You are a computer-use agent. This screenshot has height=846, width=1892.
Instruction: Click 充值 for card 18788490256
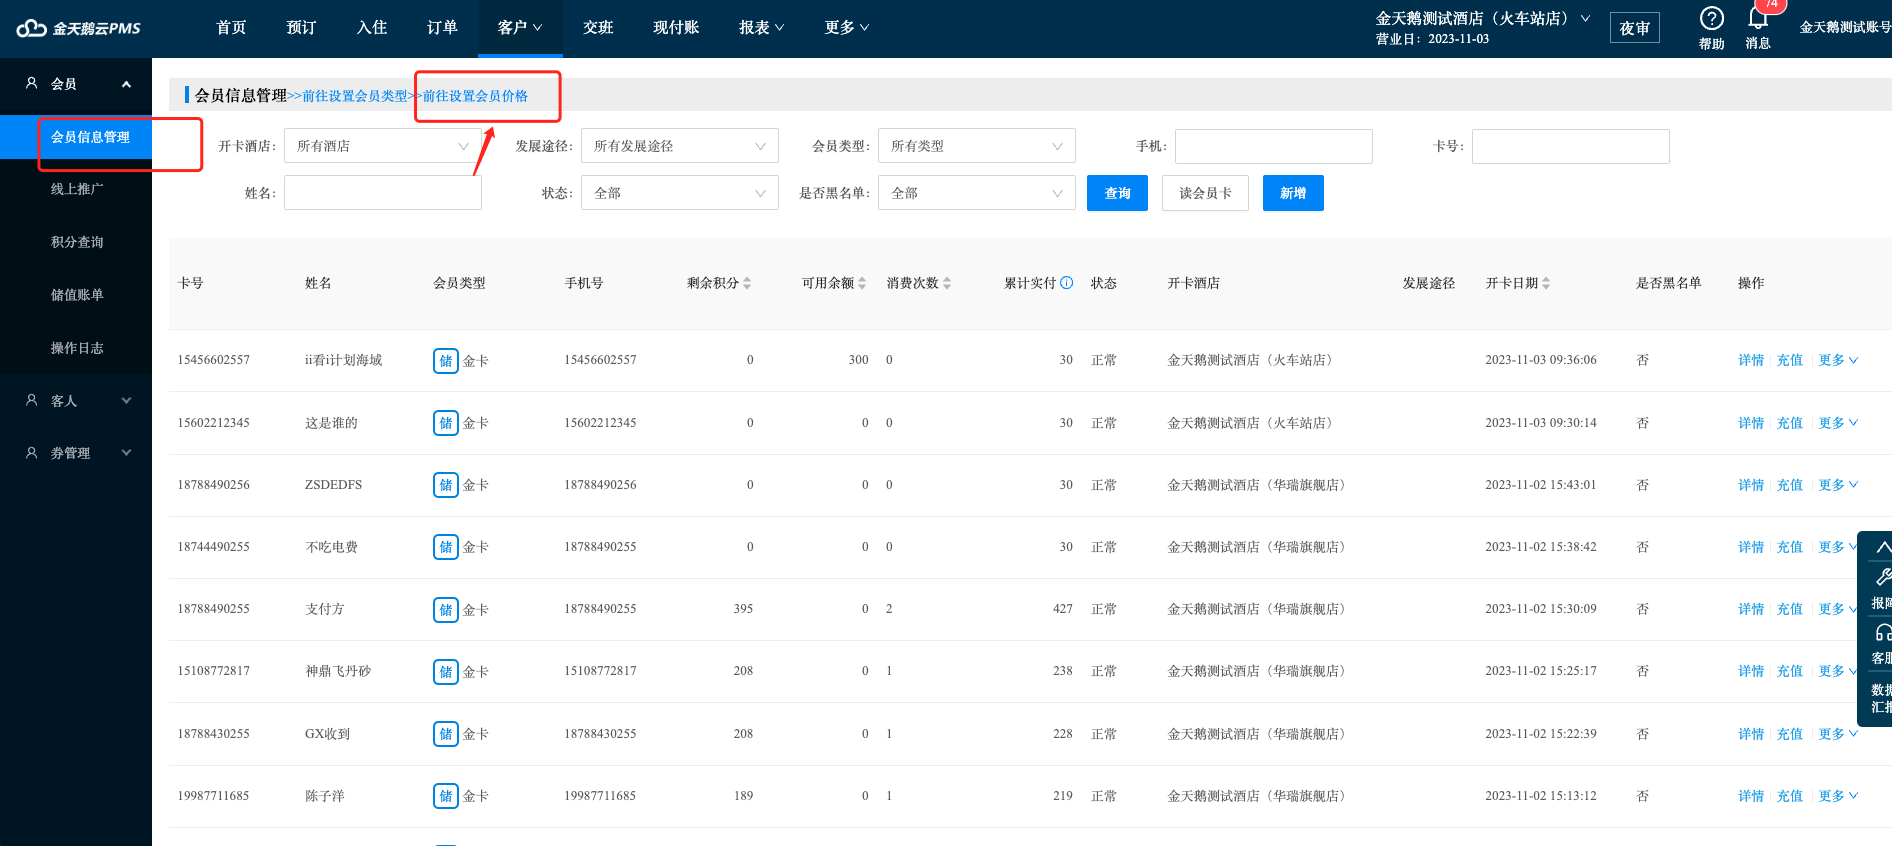(1790, 485)
